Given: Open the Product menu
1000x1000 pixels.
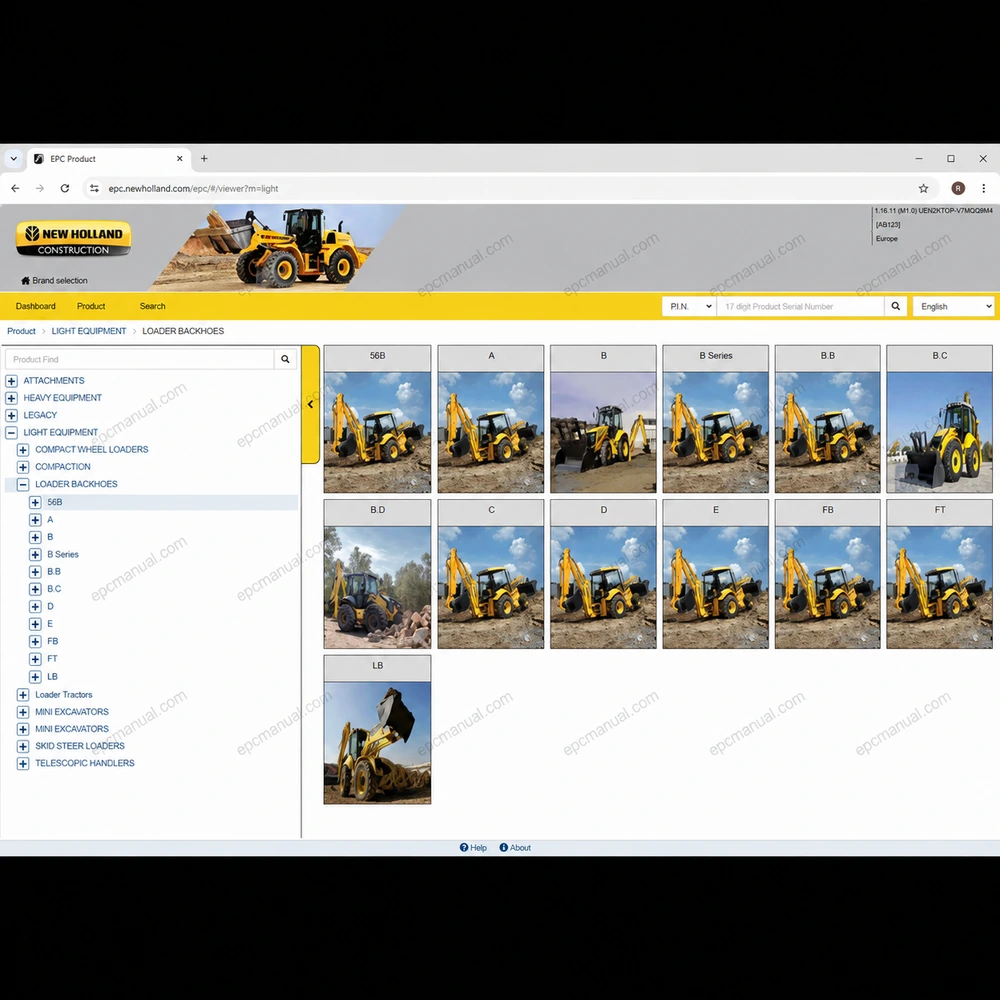Looking at the screenshot, I should coord(91,306).
